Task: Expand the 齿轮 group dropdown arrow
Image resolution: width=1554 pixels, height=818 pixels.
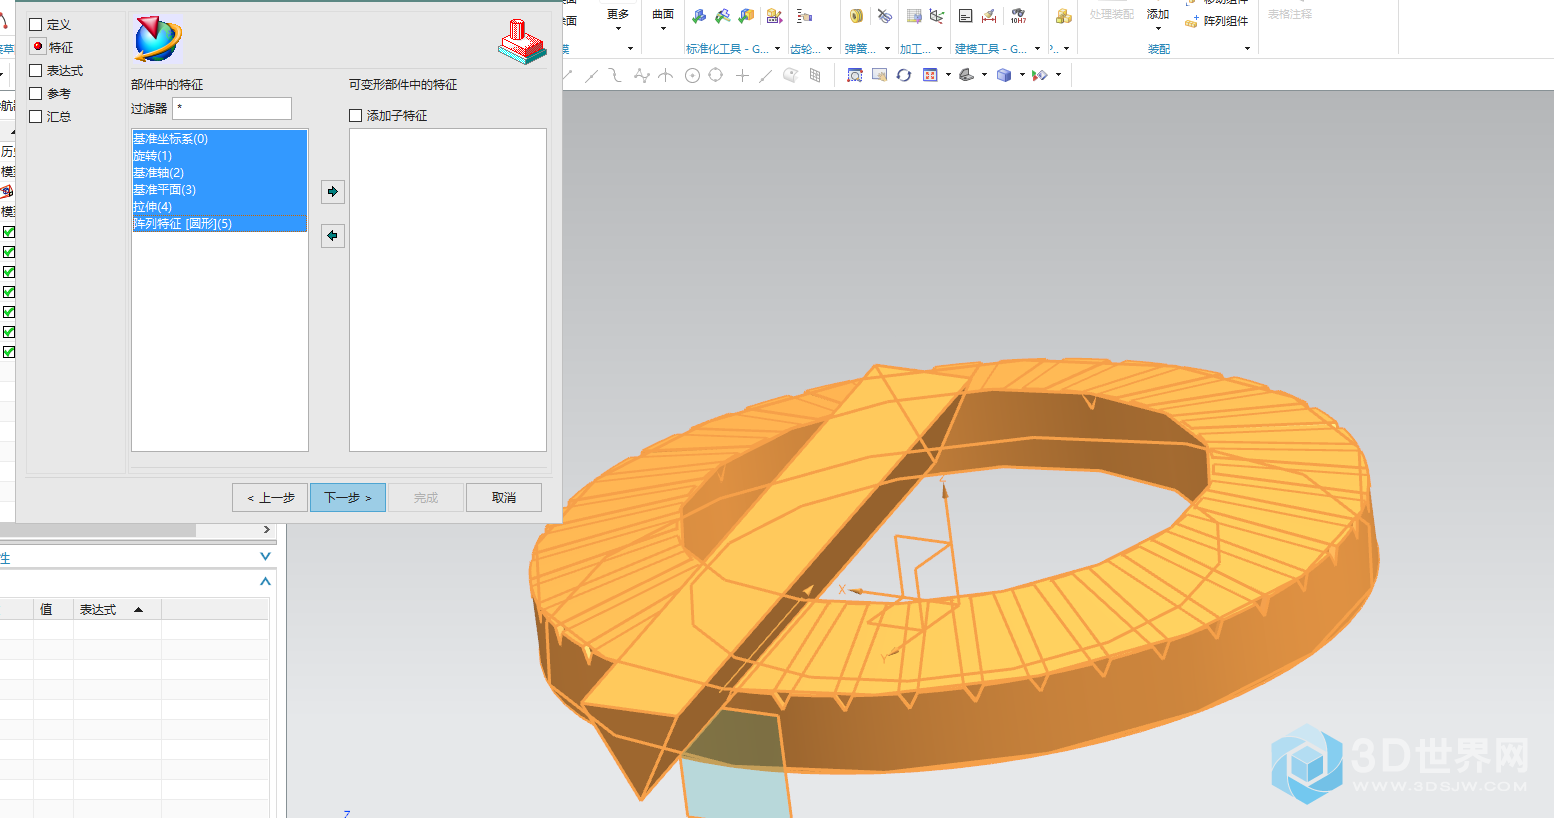Action: click(x=829, y=49)
